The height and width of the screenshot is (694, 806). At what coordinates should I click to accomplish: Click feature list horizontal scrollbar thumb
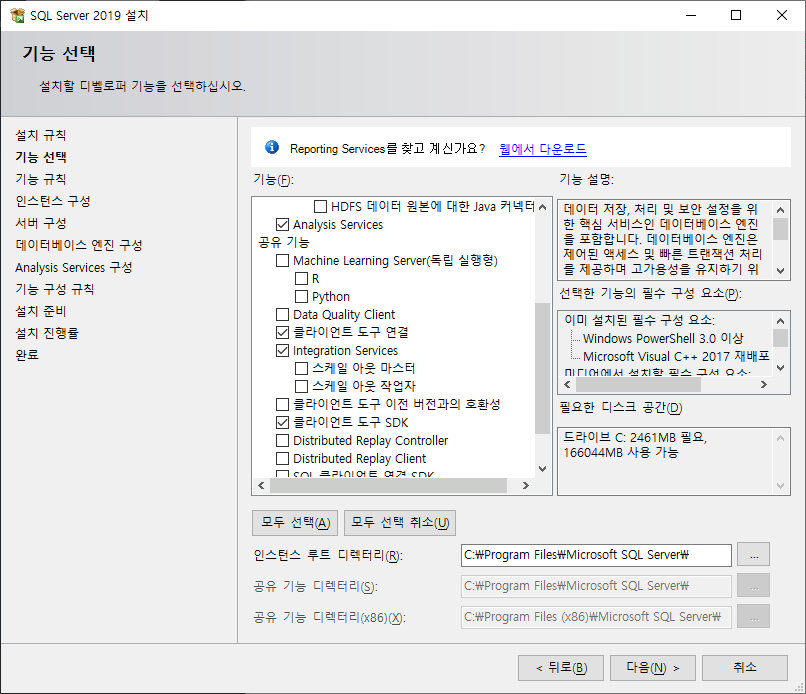click(x=389, y=485)
